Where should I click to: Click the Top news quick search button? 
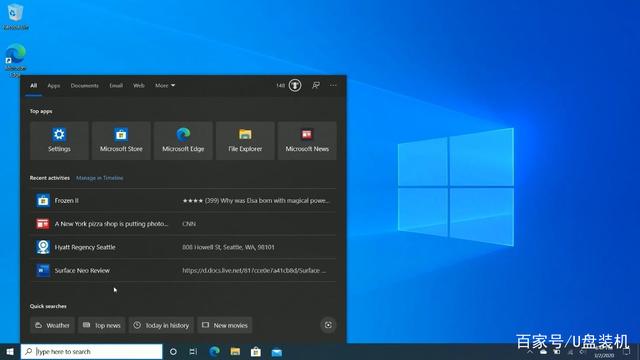coord(102,325)
